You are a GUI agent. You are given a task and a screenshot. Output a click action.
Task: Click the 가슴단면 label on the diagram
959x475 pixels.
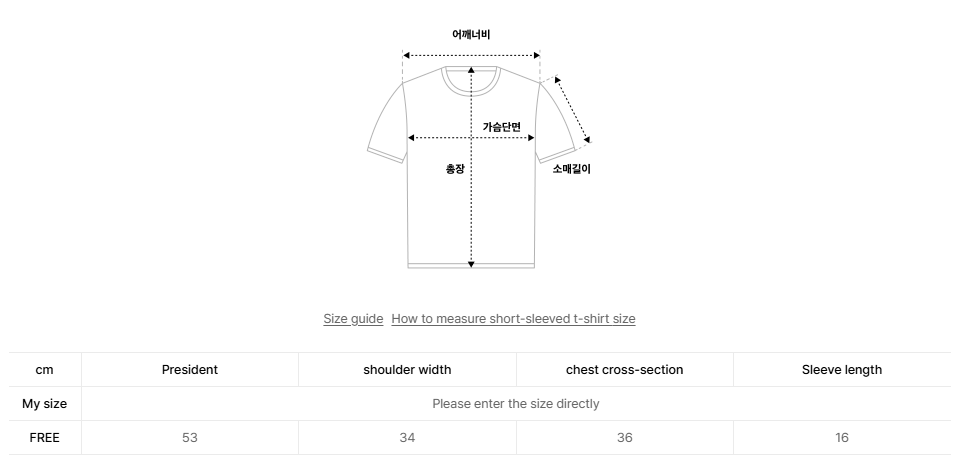(502, 126)
